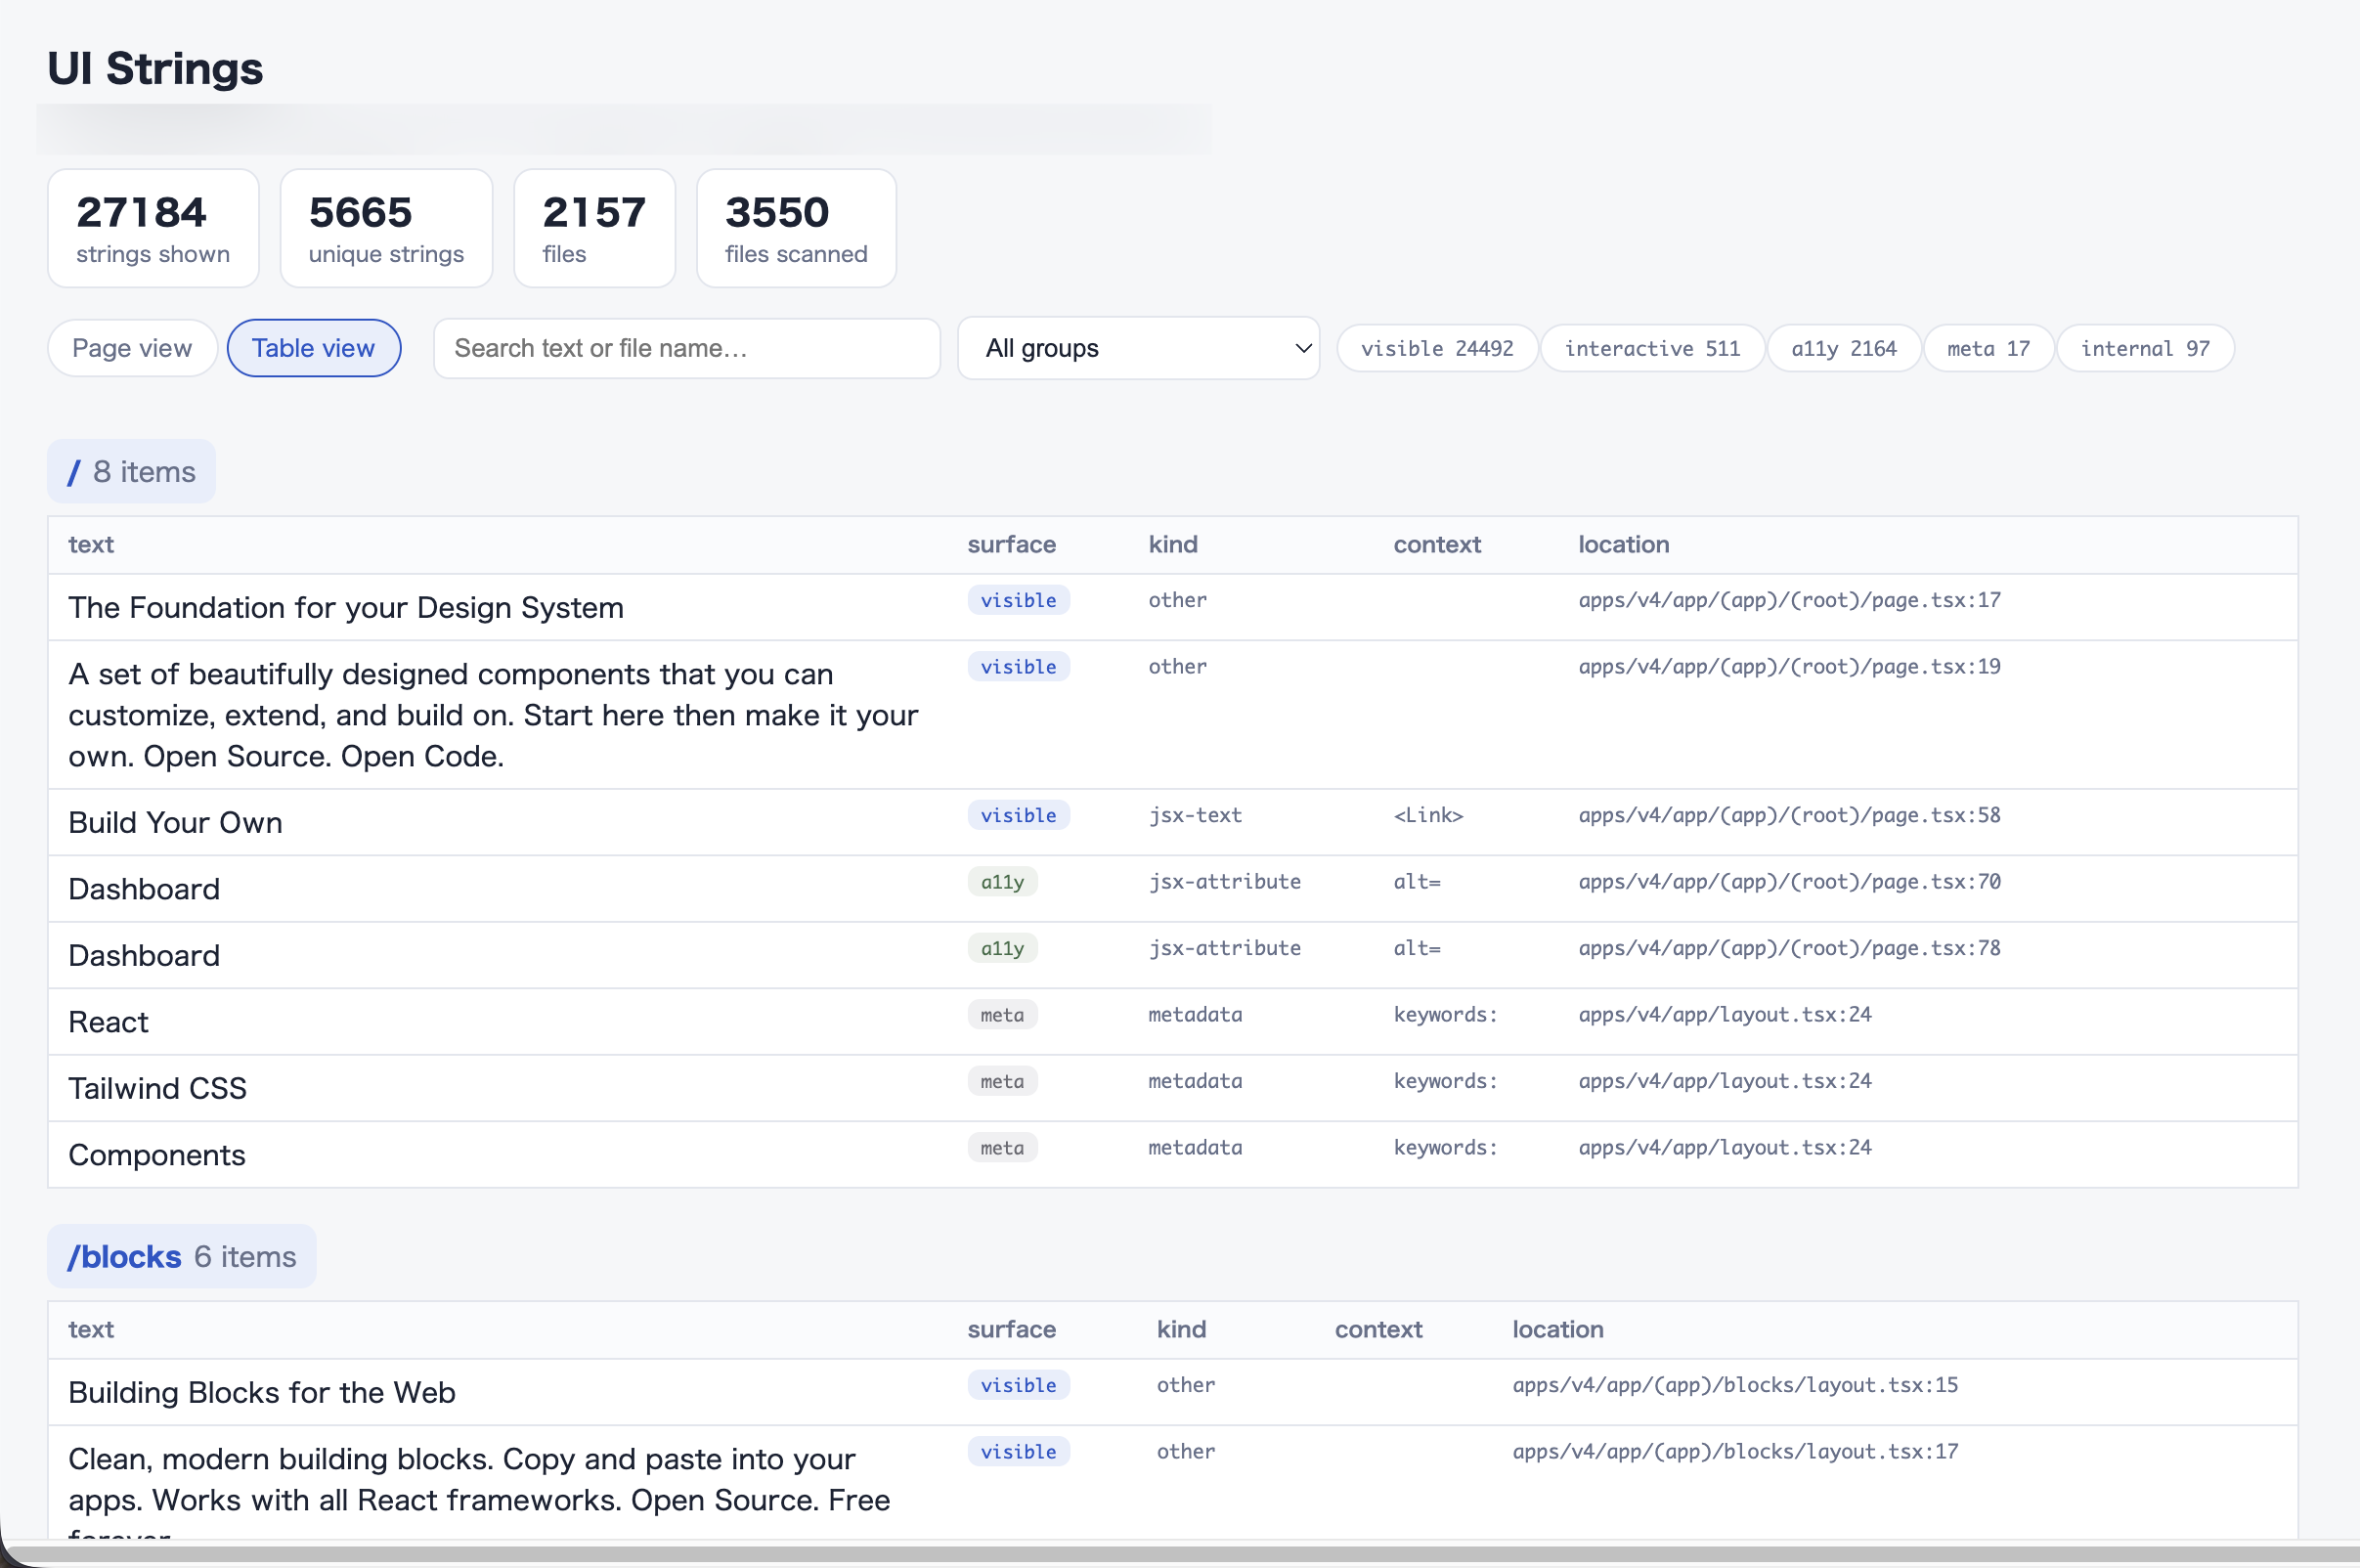Click the <Link> context cell
Viewport: 2360px width, 1568px height.
coord(1428,815)
